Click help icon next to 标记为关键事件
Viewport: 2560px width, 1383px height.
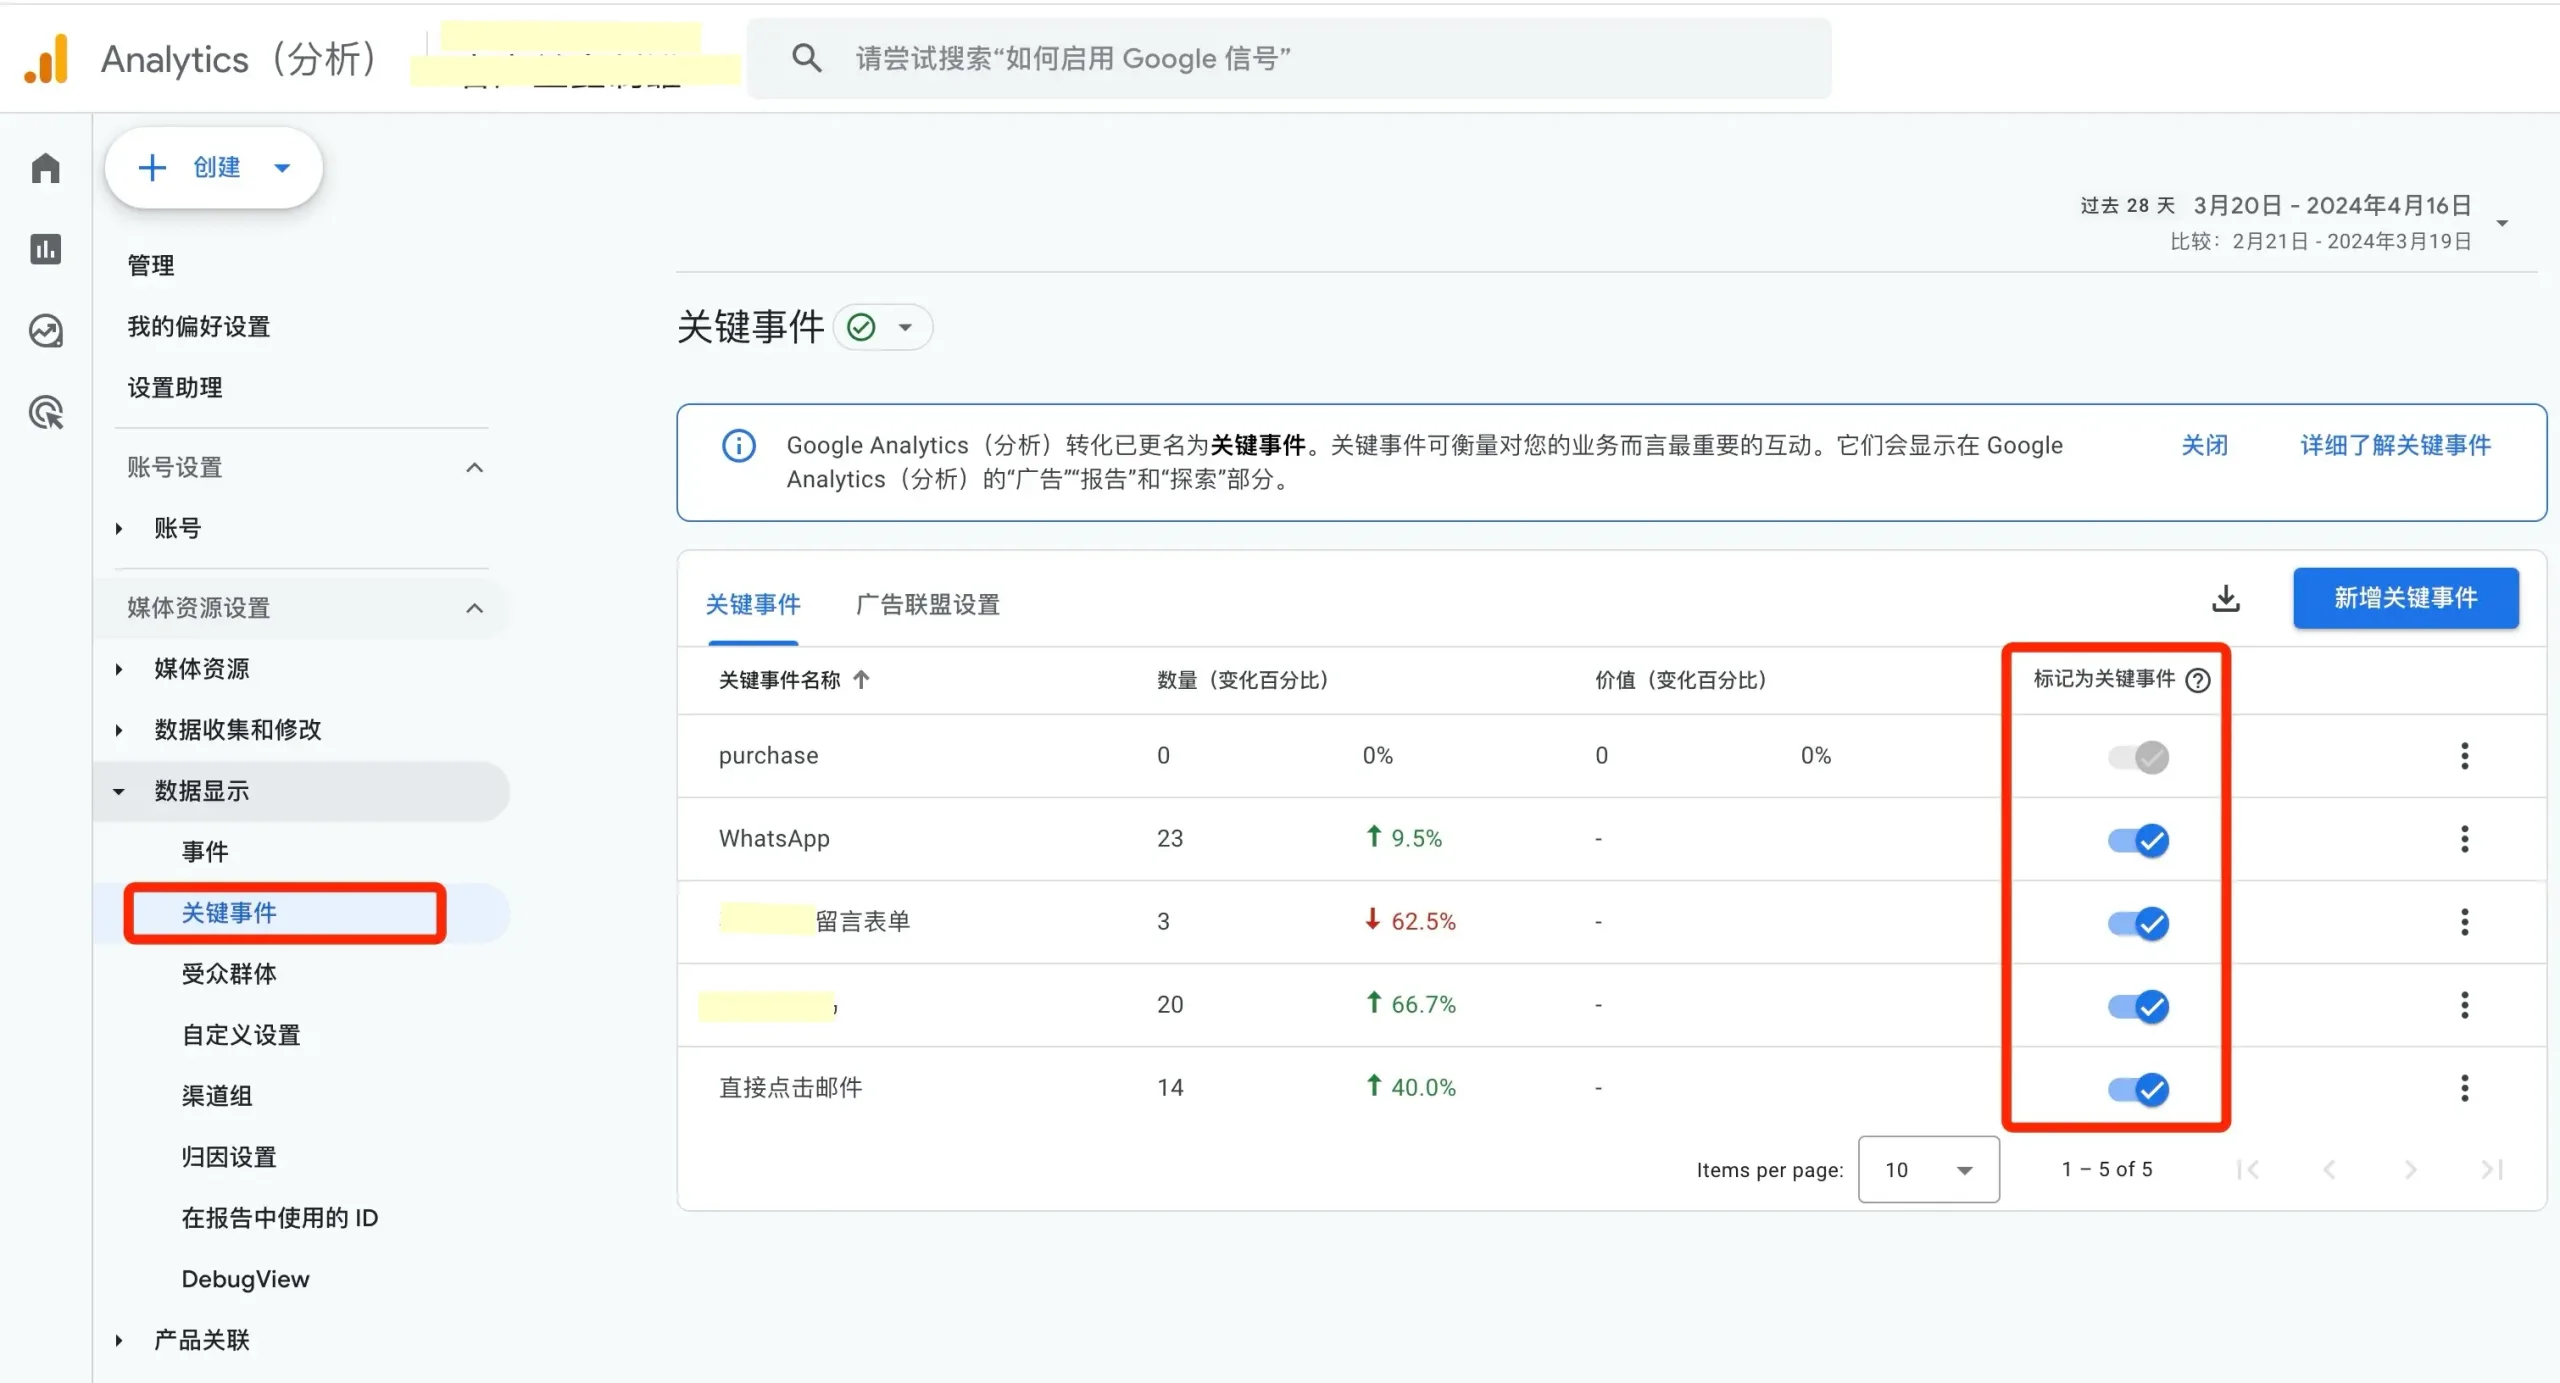(x=2197, y=680)
